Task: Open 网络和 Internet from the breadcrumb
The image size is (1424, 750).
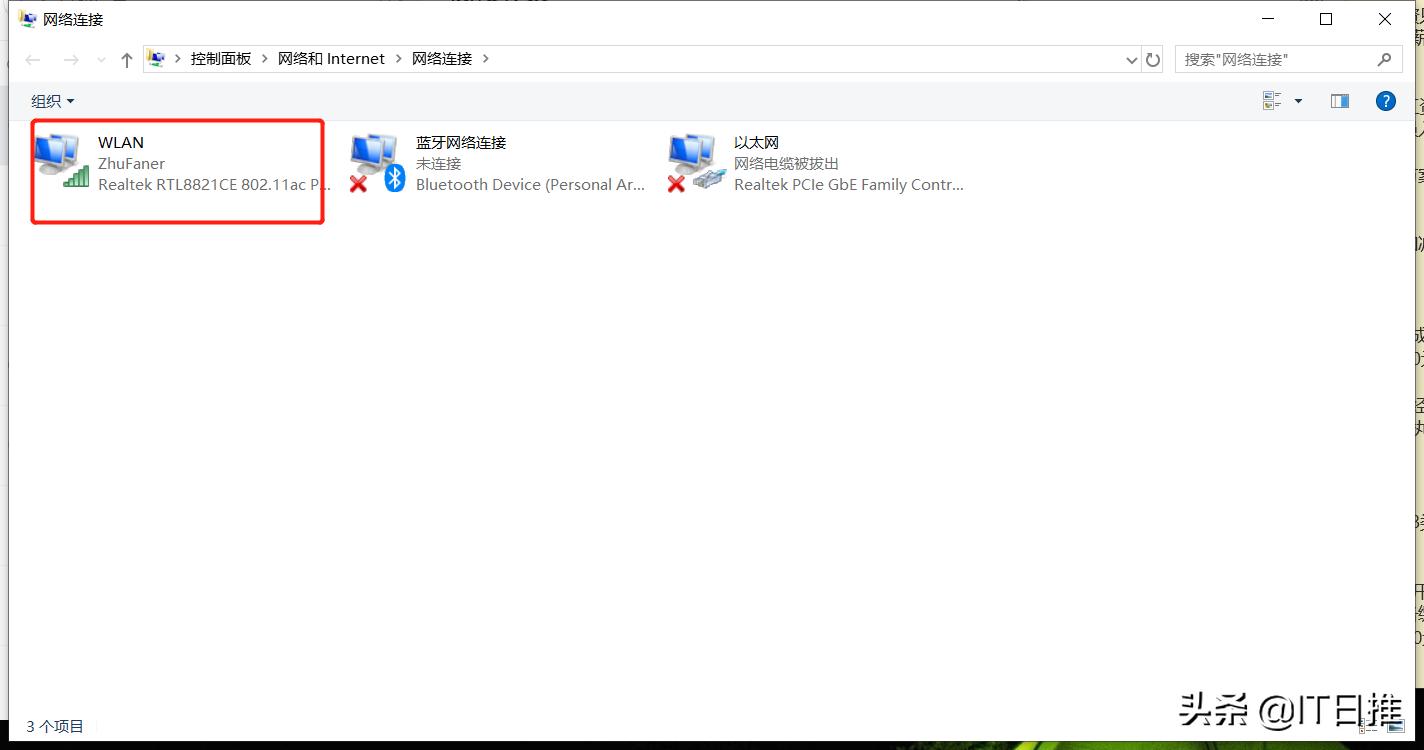Action: coord(331,59)
